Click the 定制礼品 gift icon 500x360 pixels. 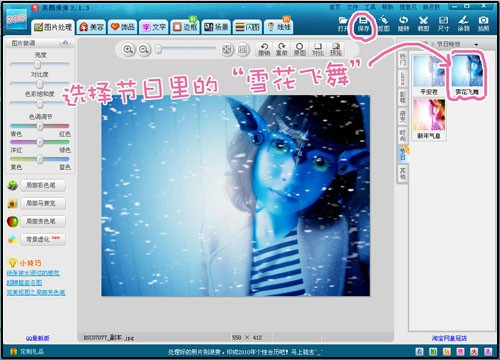(x=13, y=351)
